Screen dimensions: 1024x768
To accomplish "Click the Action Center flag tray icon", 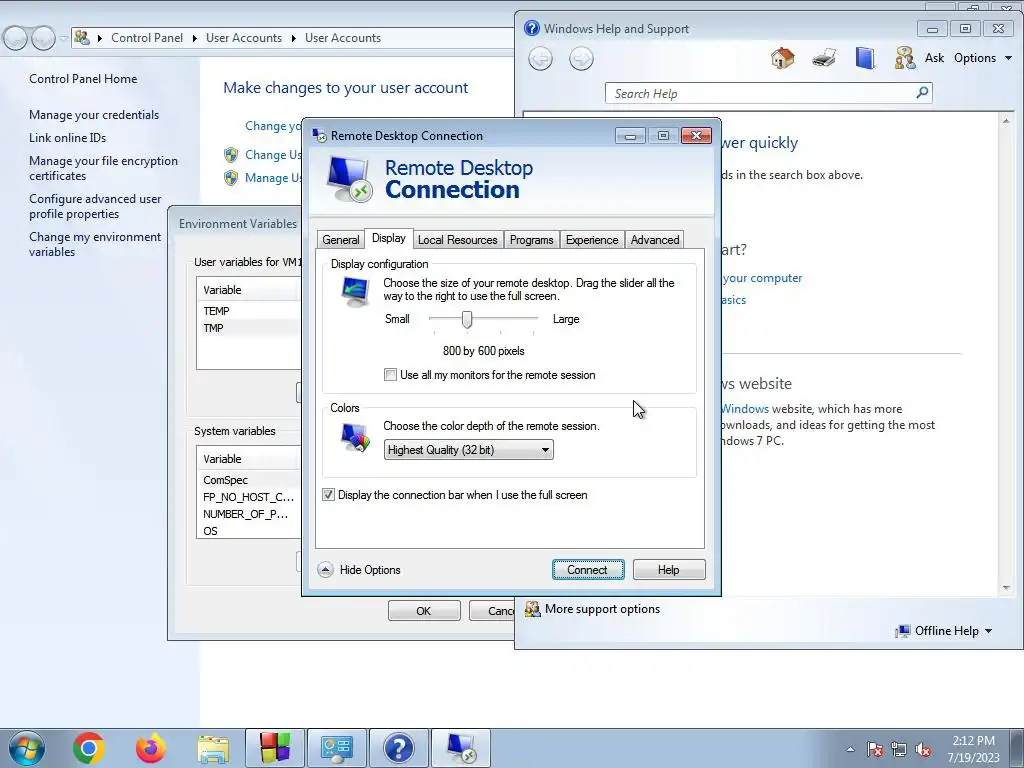I will click(875, 749).
